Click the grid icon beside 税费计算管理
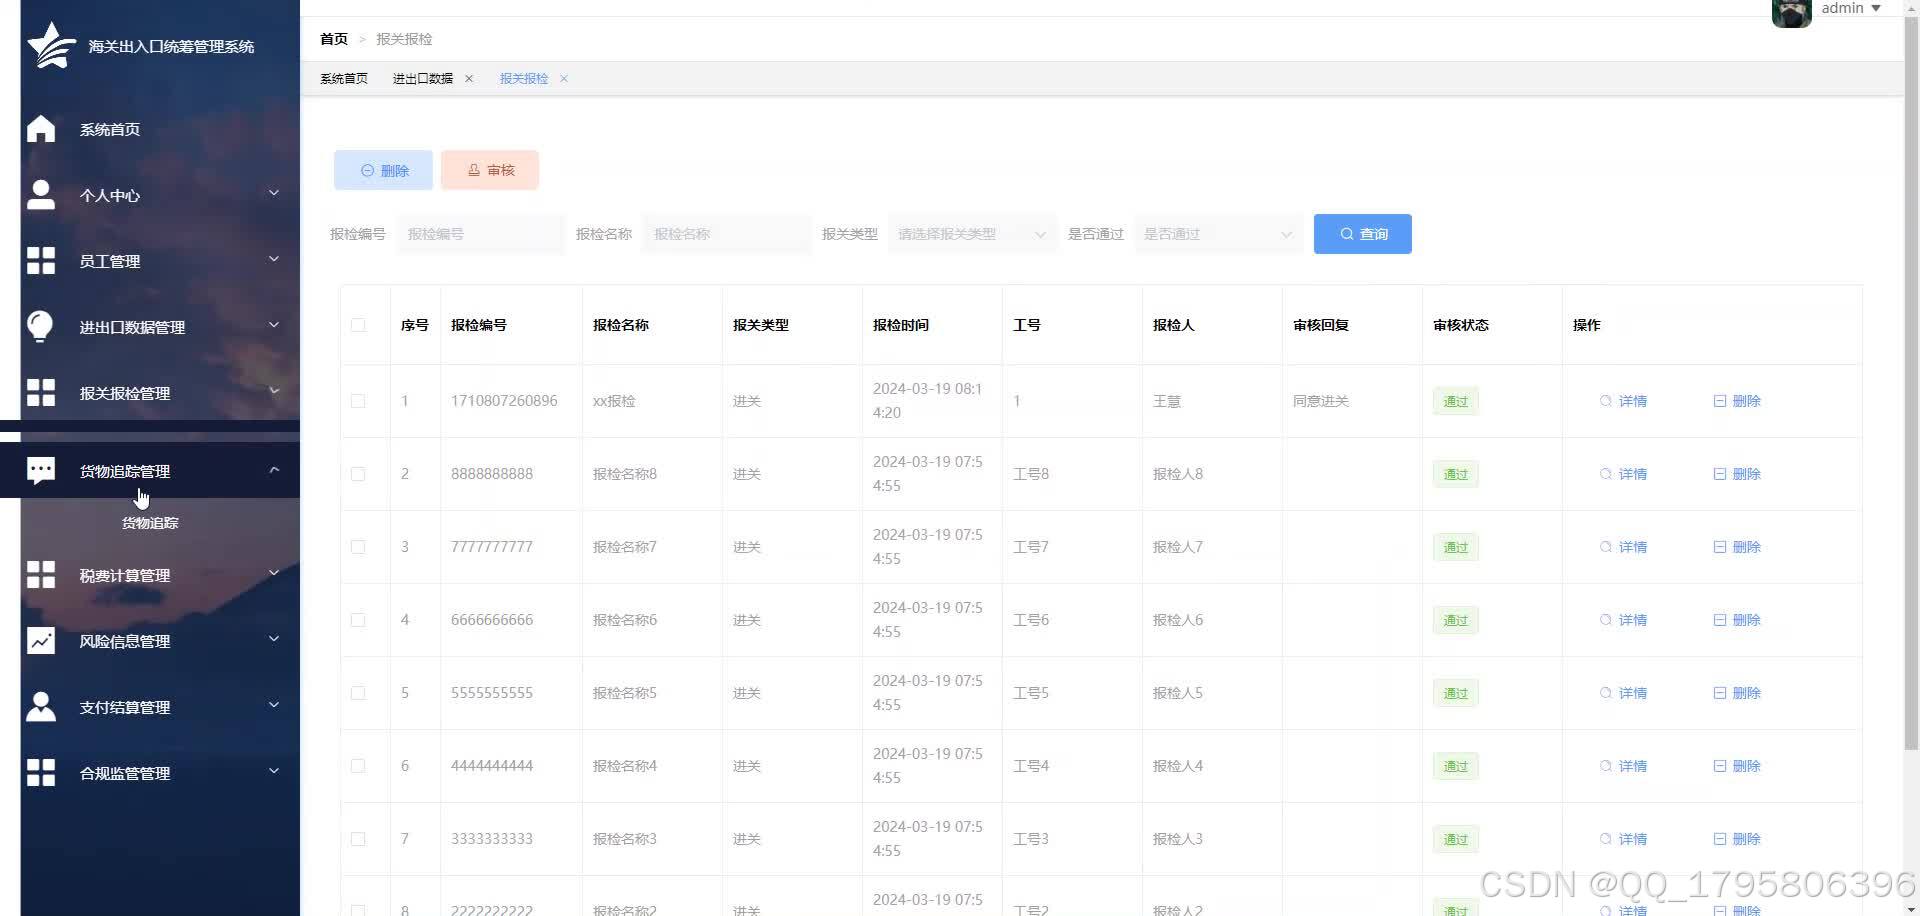The image size is (1920, 916). coord(41,575)
